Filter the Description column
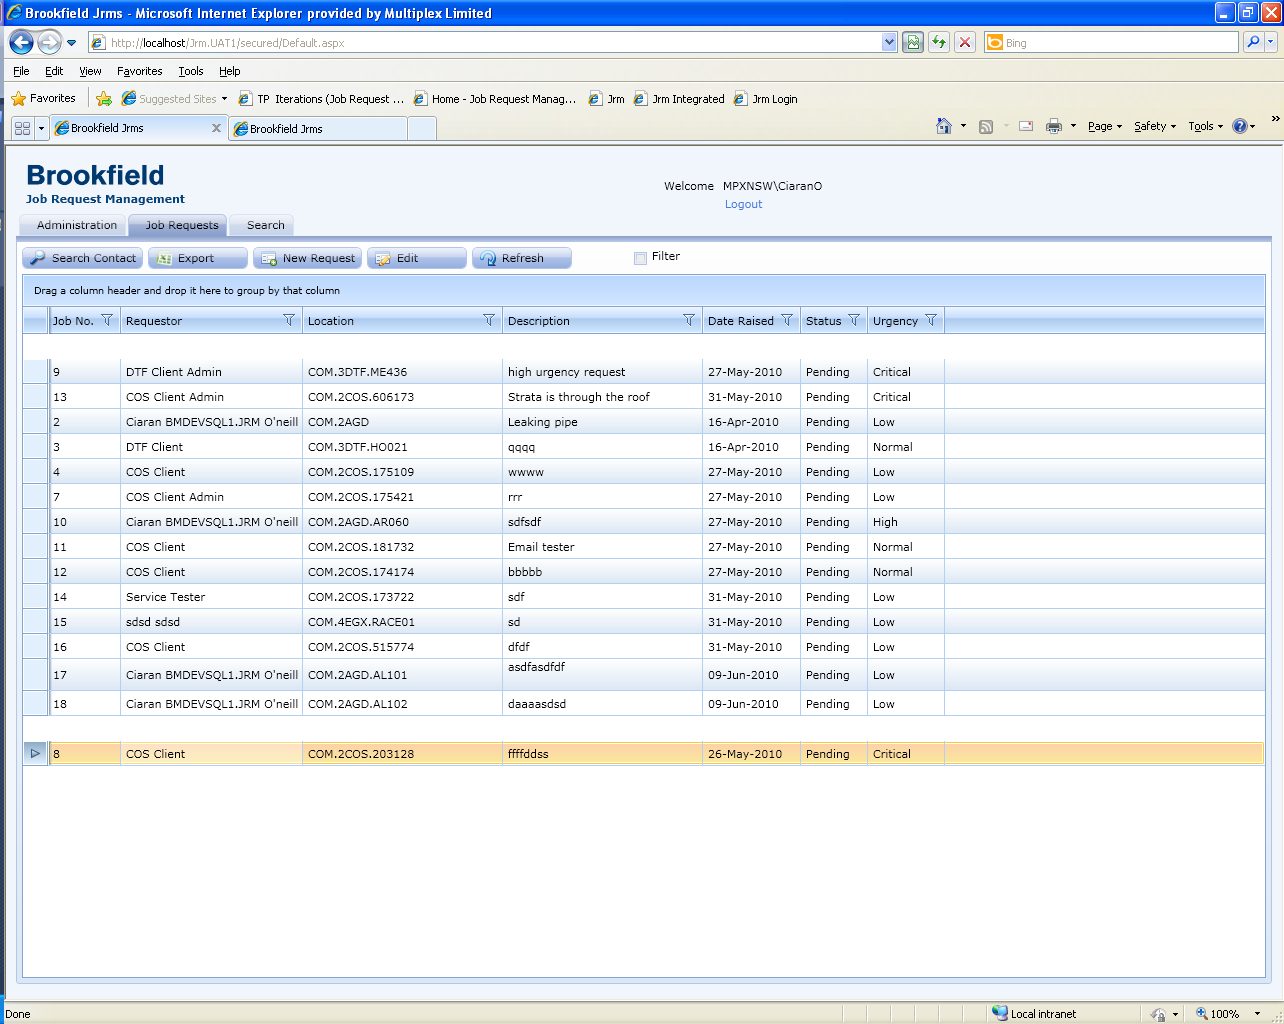Screen dimensions: 1284x1024 pos(689,320)
